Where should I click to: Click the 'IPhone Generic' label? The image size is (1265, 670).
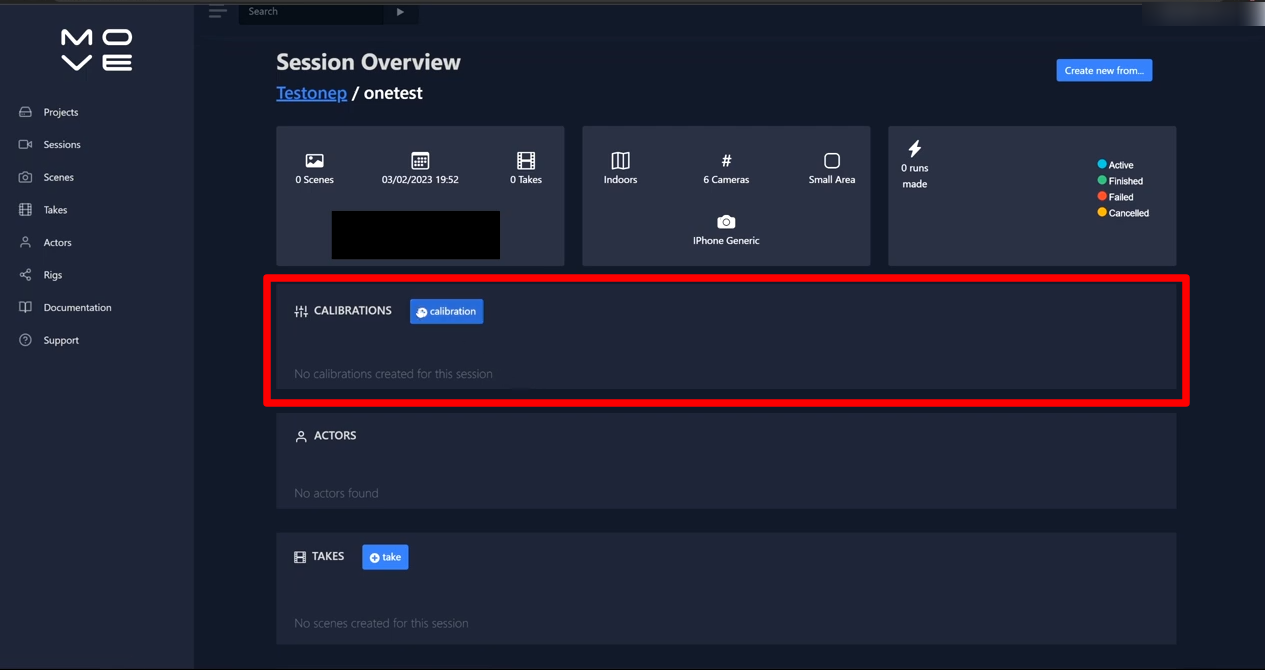[726, 241]
